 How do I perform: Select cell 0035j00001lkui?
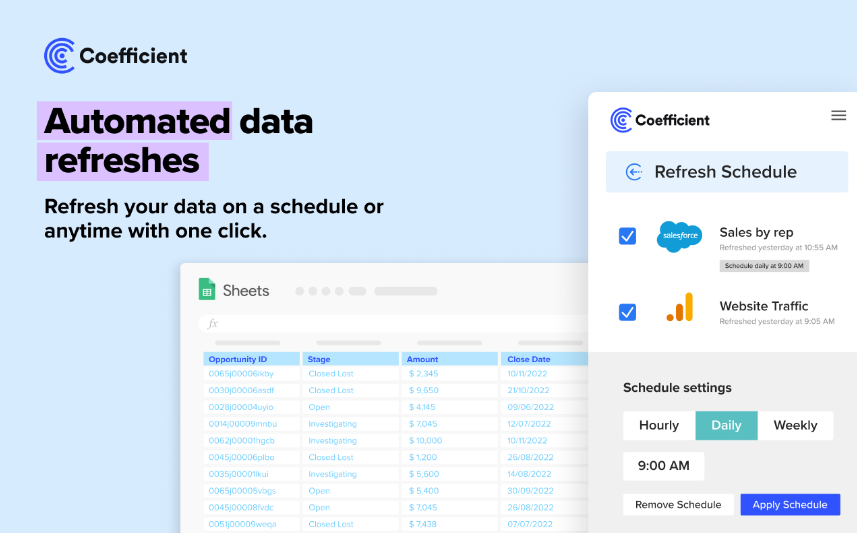click(251, 474)
